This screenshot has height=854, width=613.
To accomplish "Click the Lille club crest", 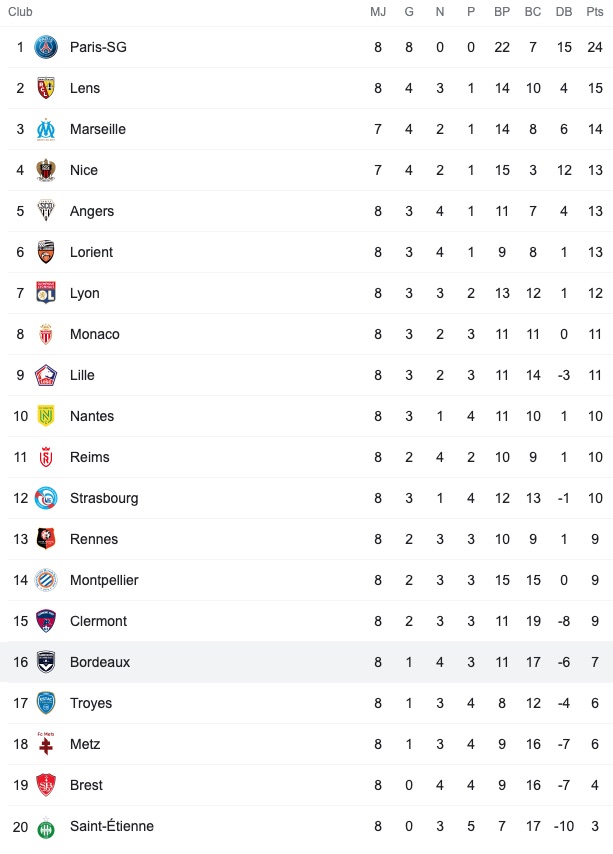I will click(46, 375).
